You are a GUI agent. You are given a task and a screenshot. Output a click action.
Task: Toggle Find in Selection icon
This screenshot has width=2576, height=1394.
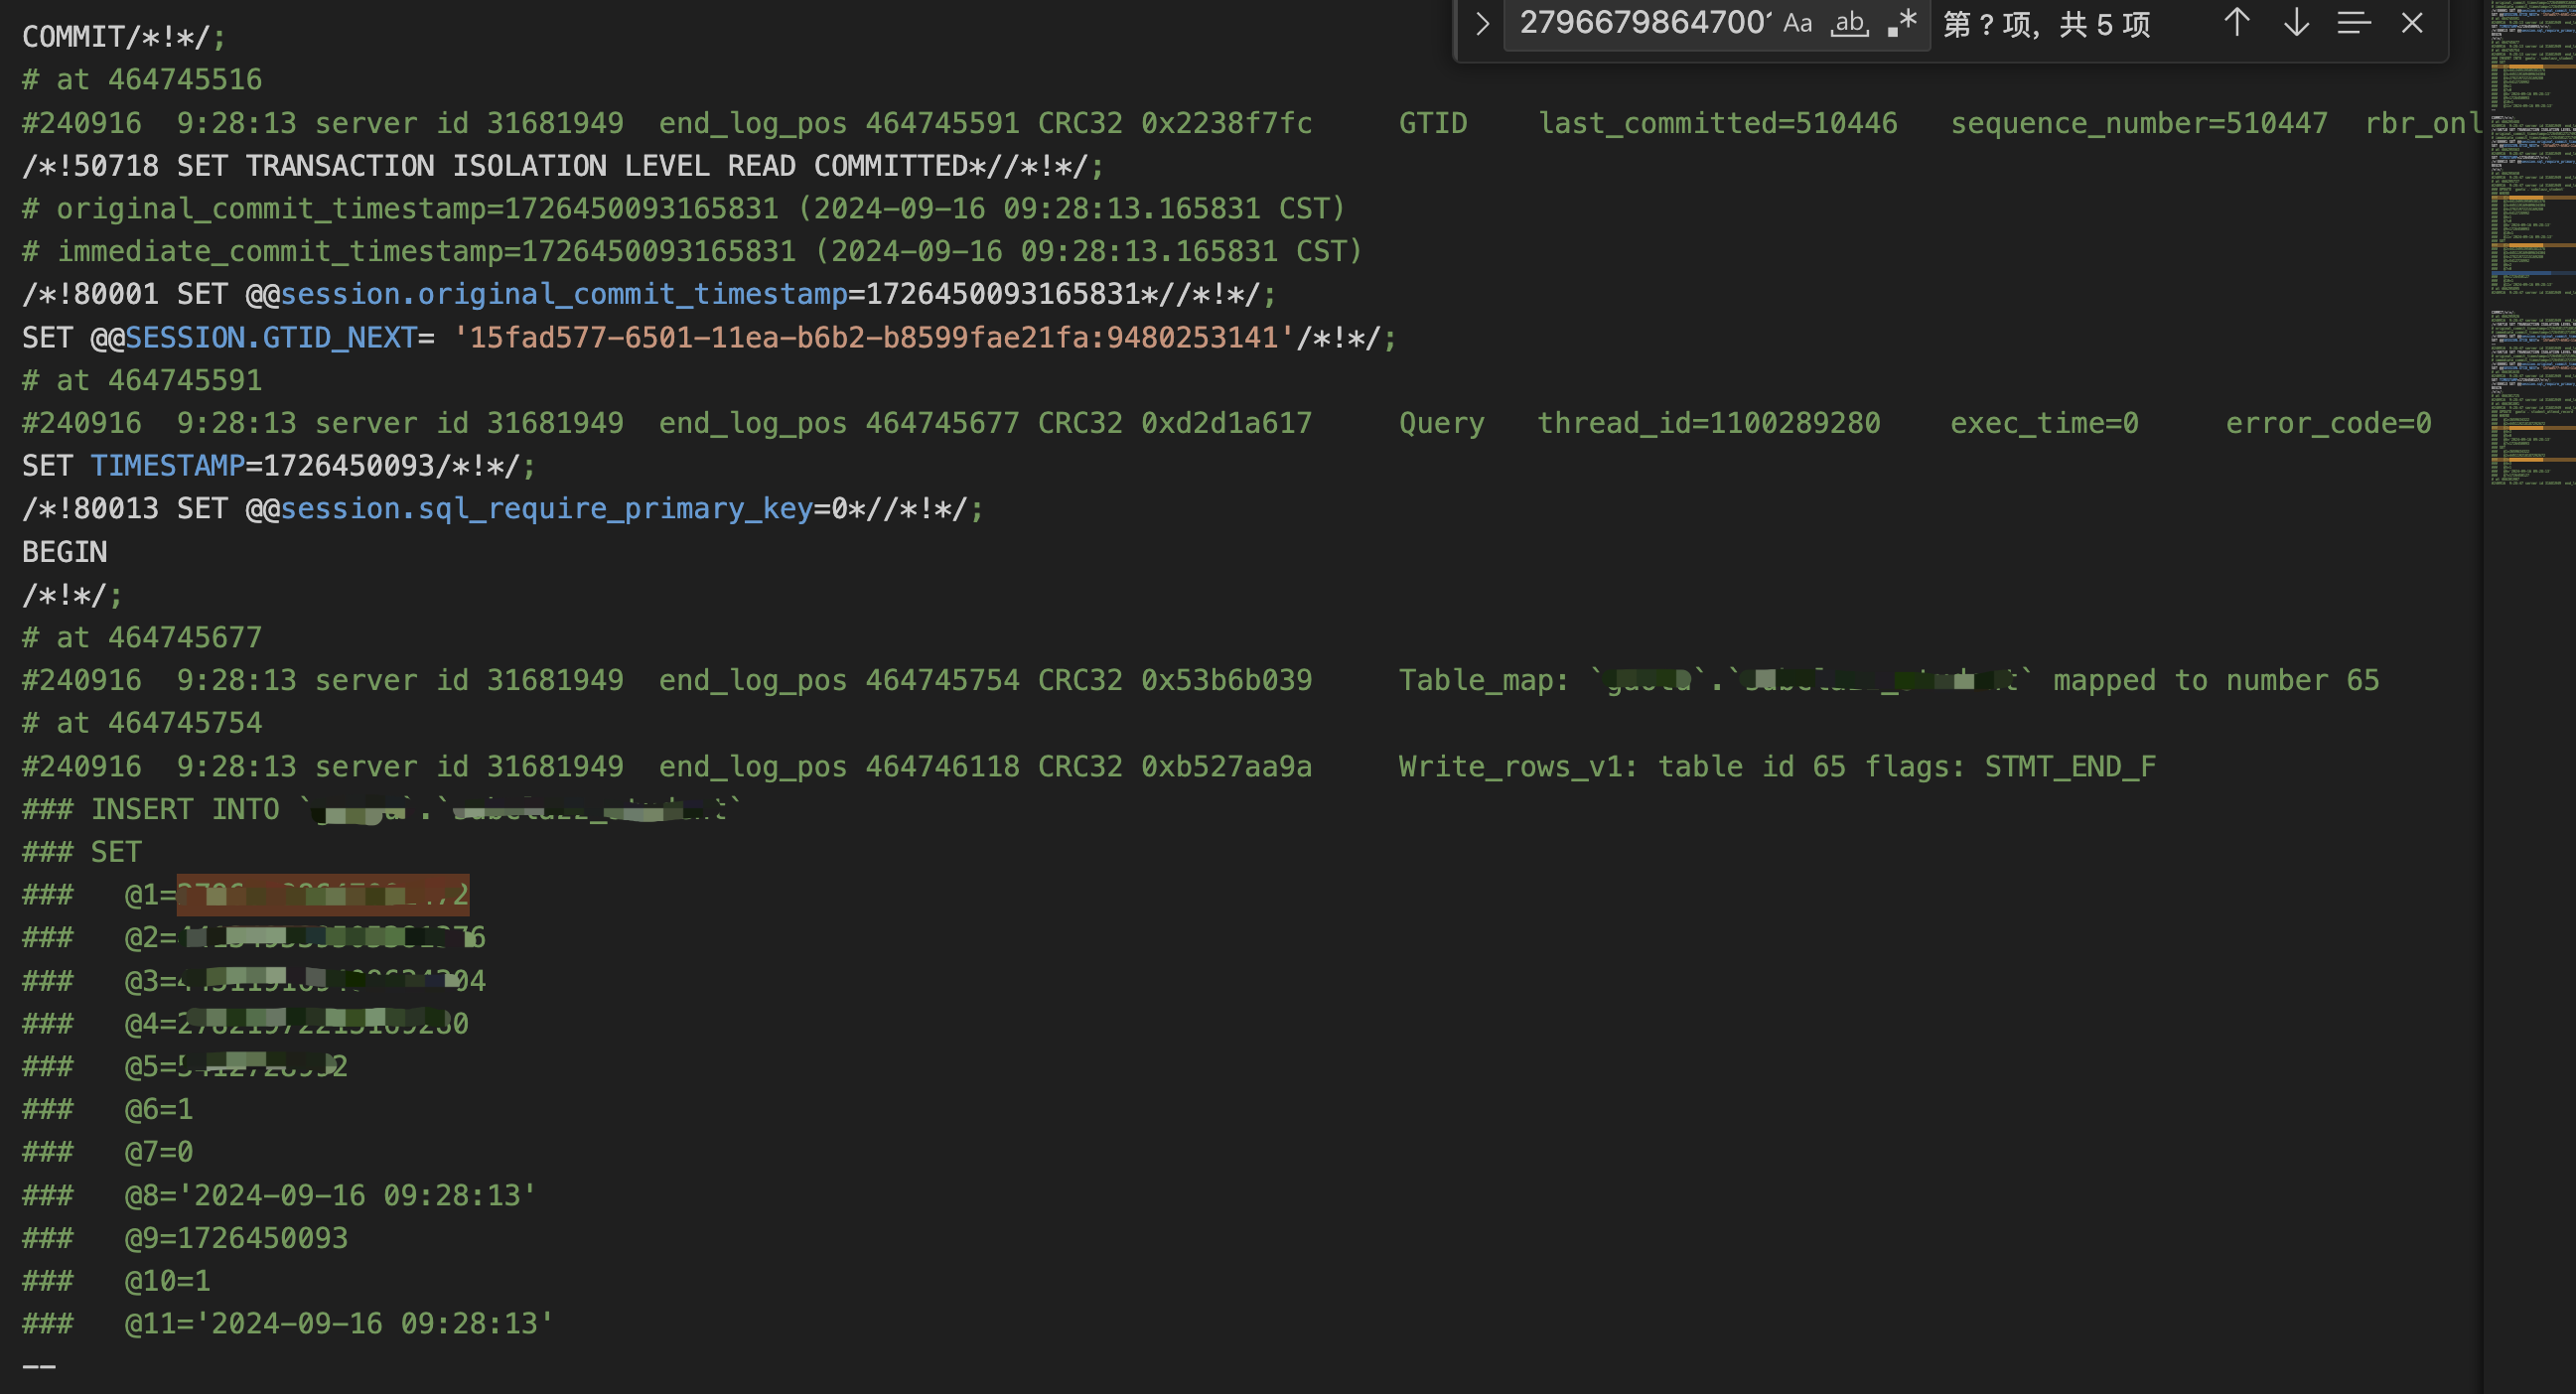coord(2354,23)
